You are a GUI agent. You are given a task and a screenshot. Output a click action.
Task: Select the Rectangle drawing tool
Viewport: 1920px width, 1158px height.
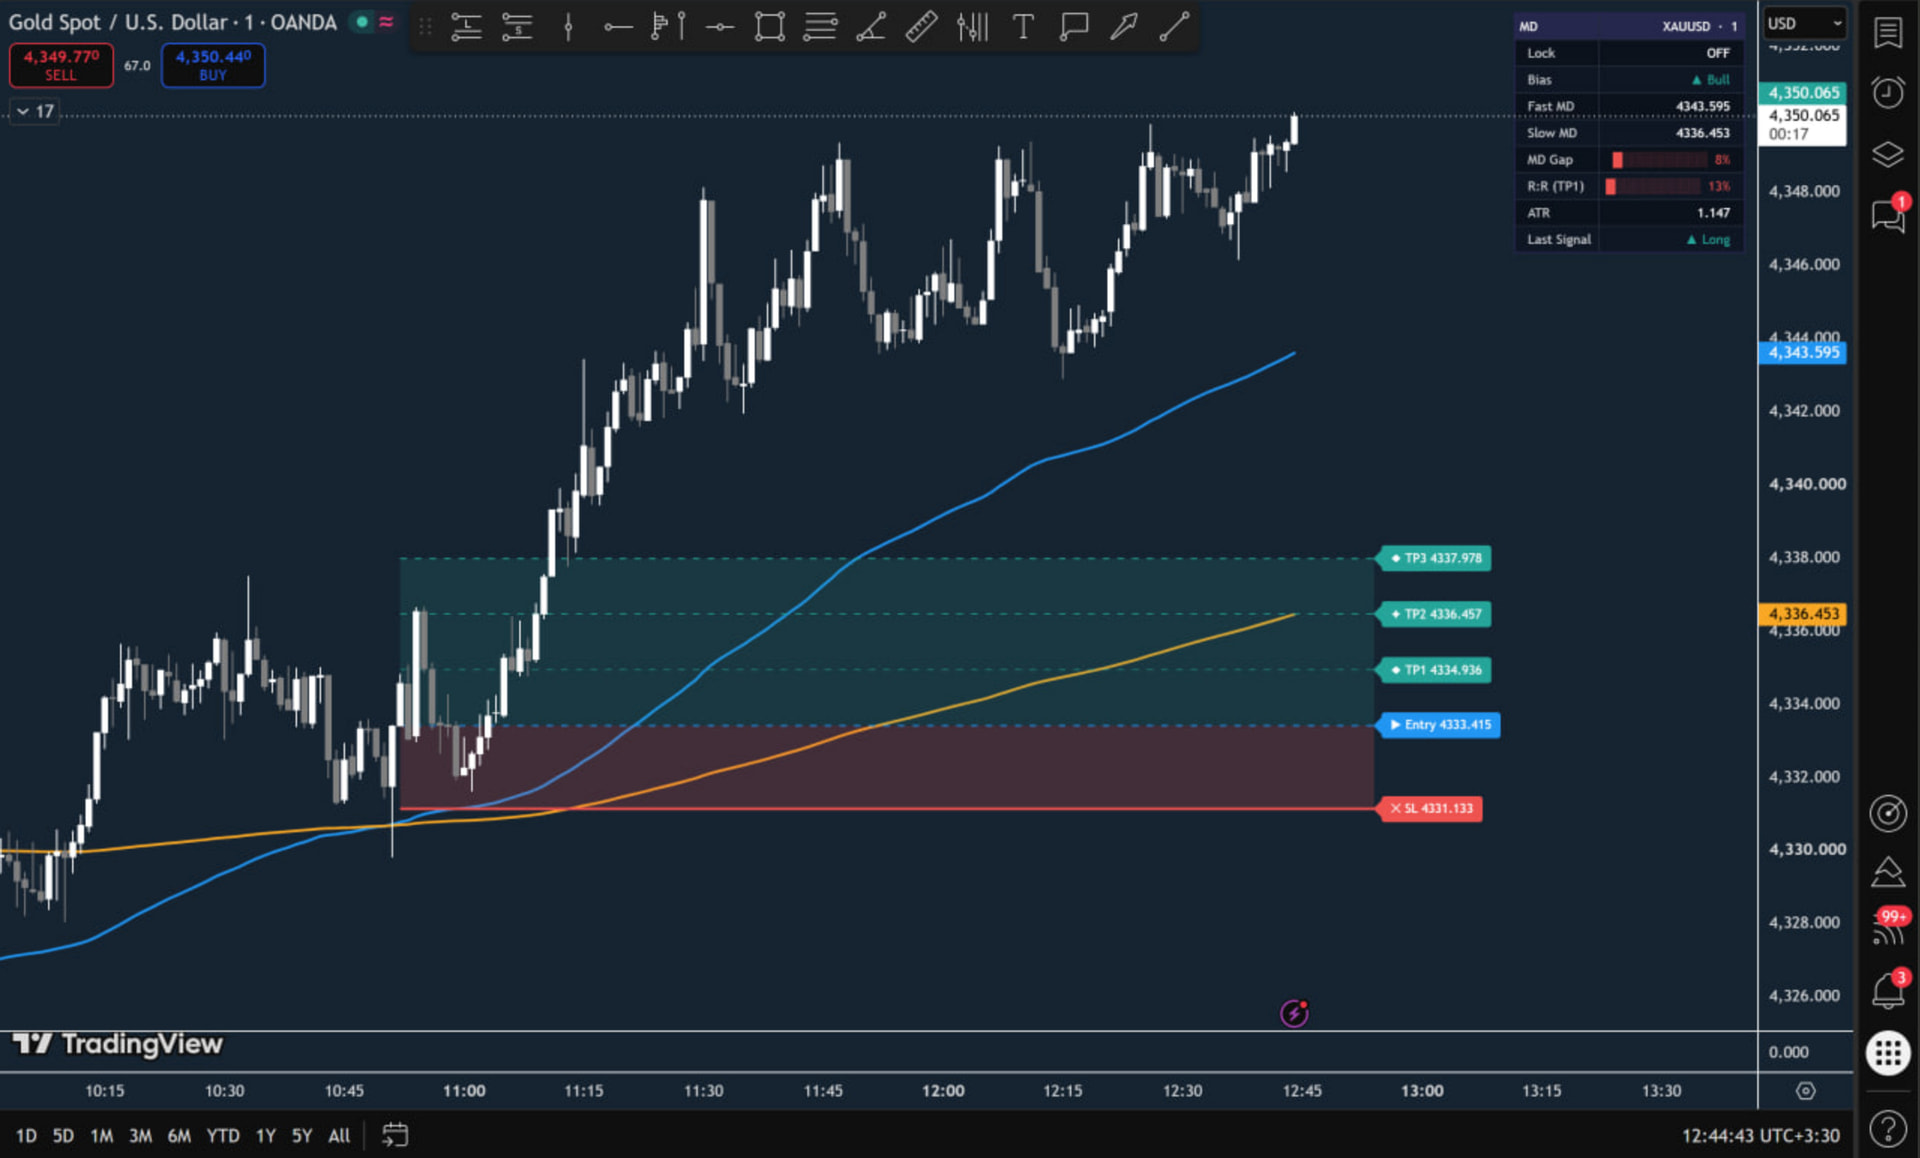click(x=770, y=27)
